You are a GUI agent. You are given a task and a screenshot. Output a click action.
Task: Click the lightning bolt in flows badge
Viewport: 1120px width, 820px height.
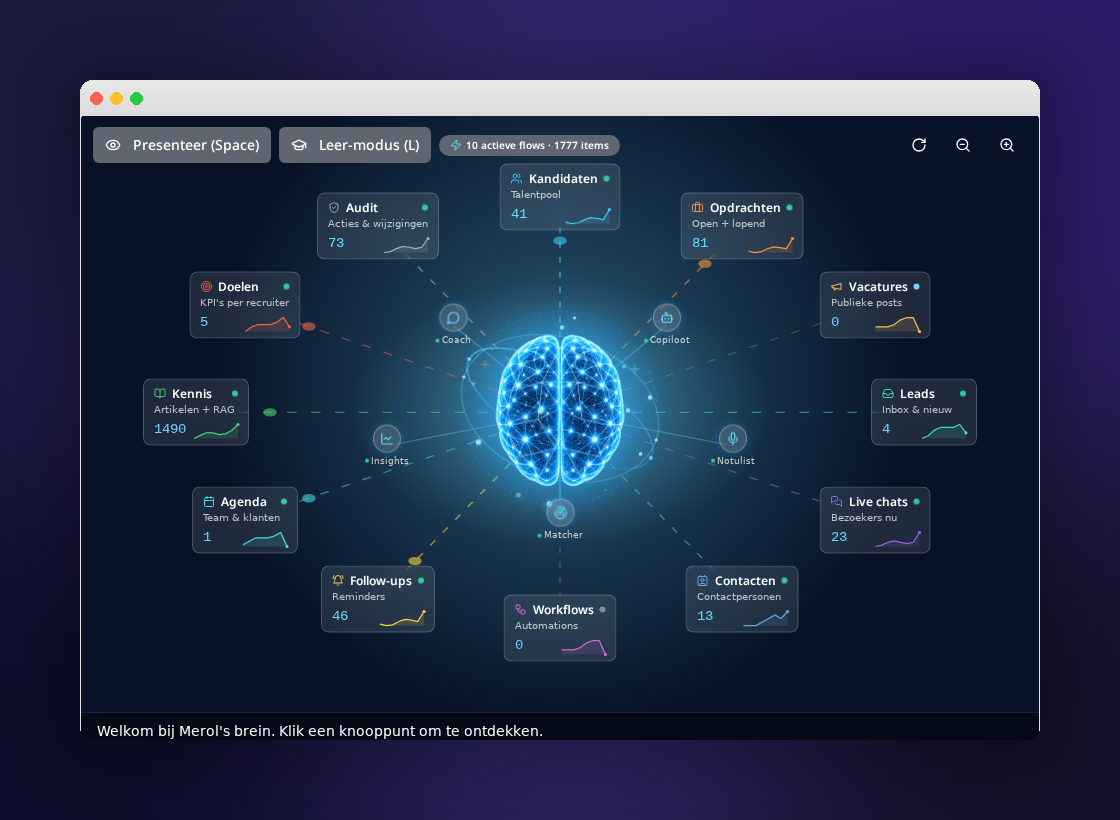pos(456,145)
